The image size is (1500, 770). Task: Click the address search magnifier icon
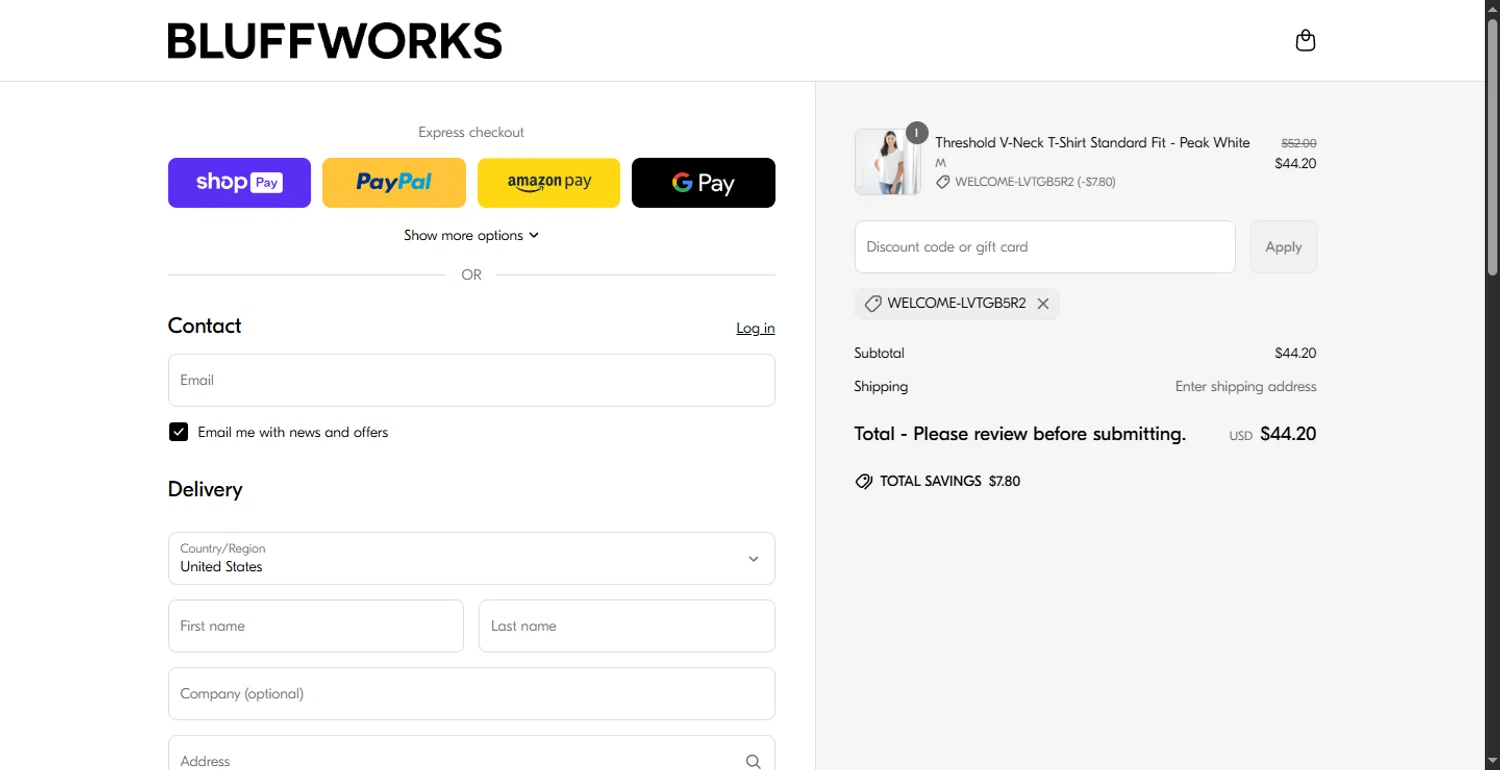click(753, 762)
